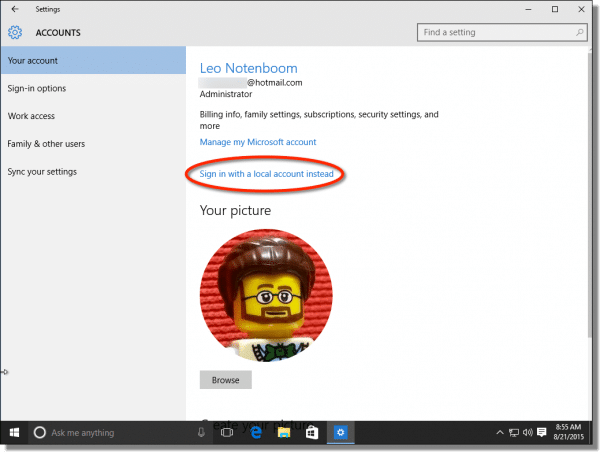Viewport: 600px width, 452px height.
Task: Open the volume tray icon
Action: (528, 433)
